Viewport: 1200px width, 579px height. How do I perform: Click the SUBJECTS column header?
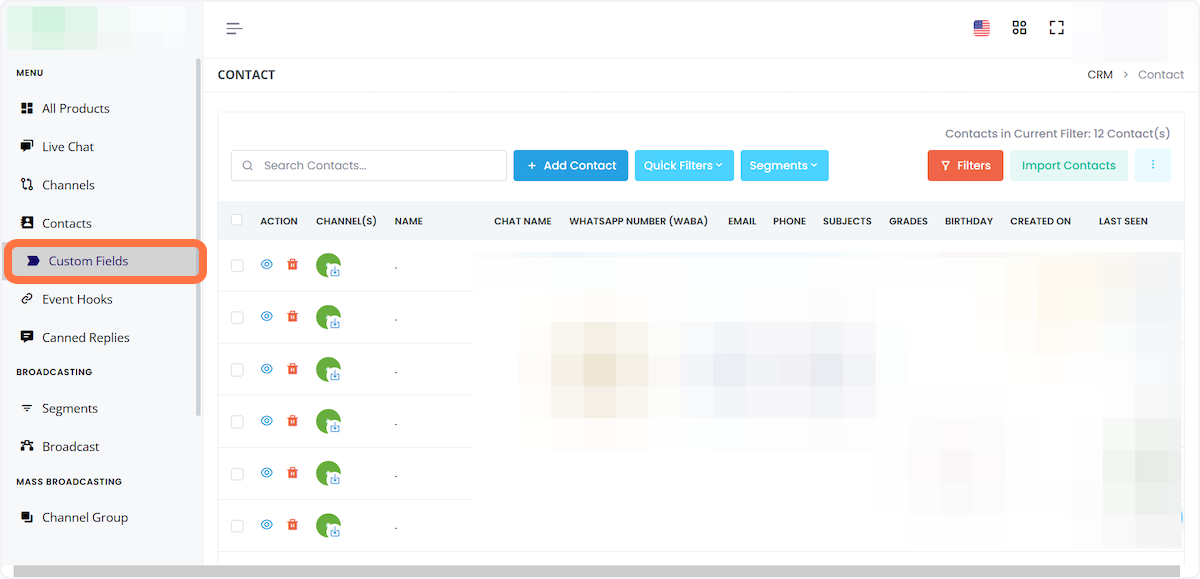point(847,221)
